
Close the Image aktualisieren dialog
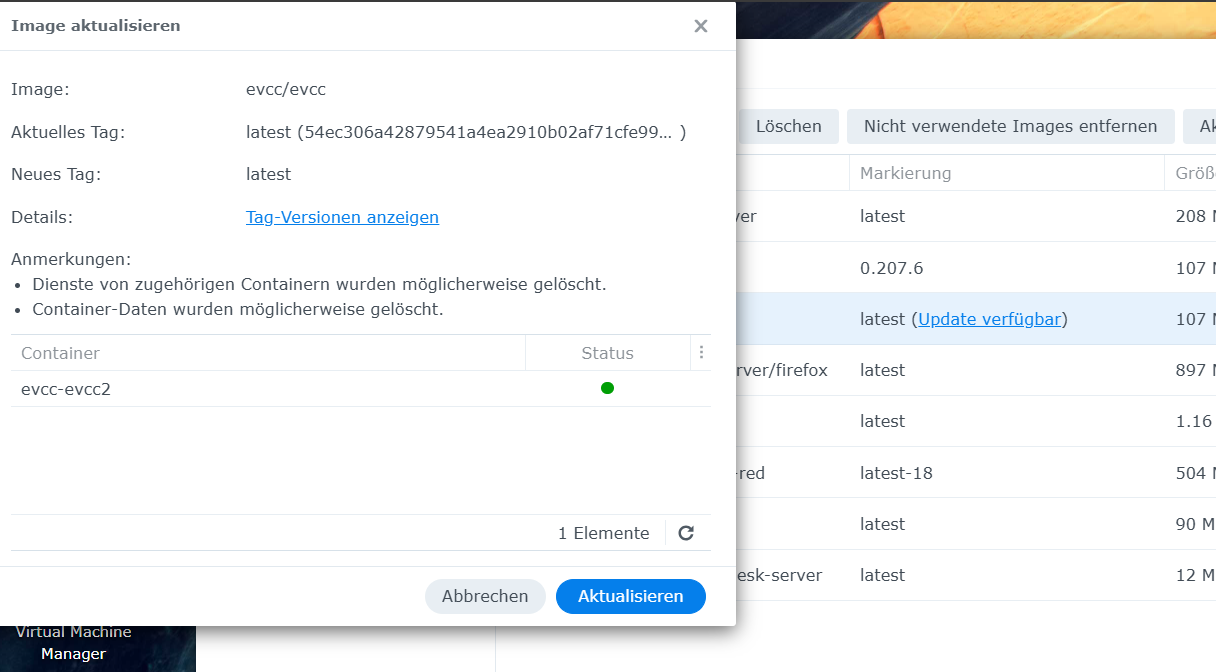pos(701,26)
